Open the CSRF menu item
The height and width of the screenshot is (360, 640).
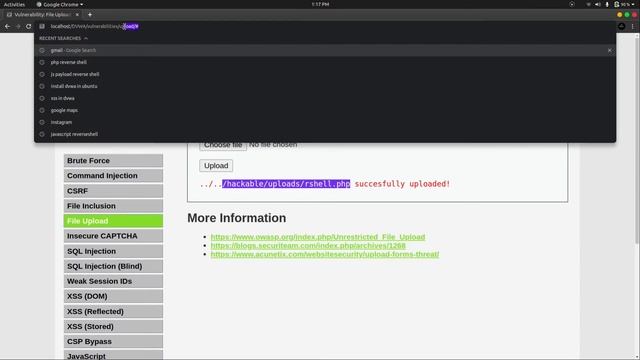pos(113,191)
